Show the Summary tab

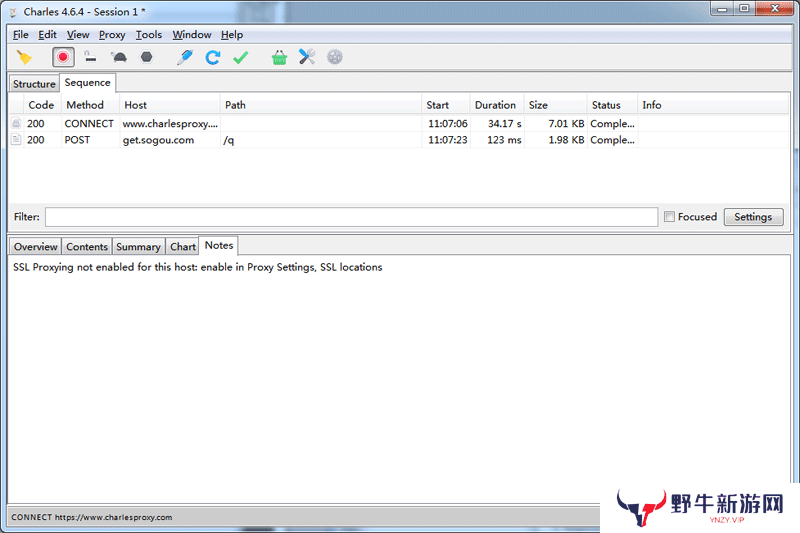click(138, 247)
